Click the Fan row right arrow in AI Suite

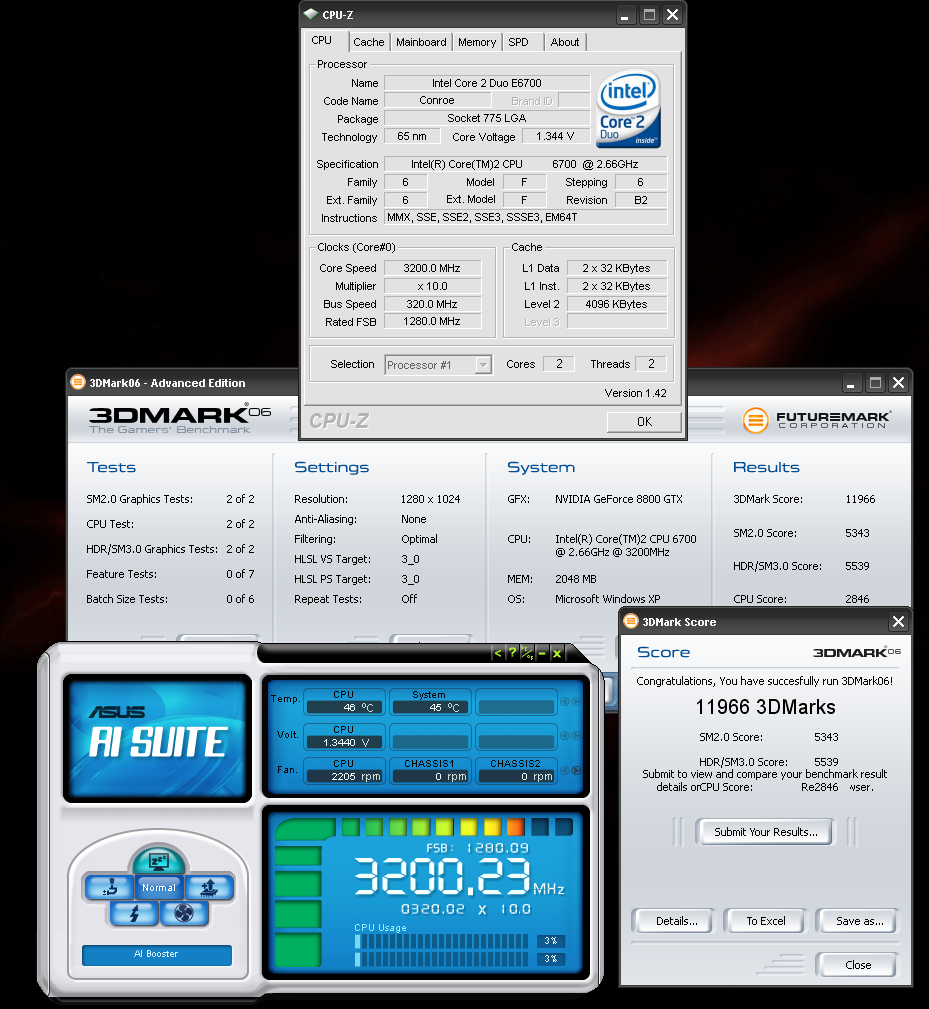point(576,770)
